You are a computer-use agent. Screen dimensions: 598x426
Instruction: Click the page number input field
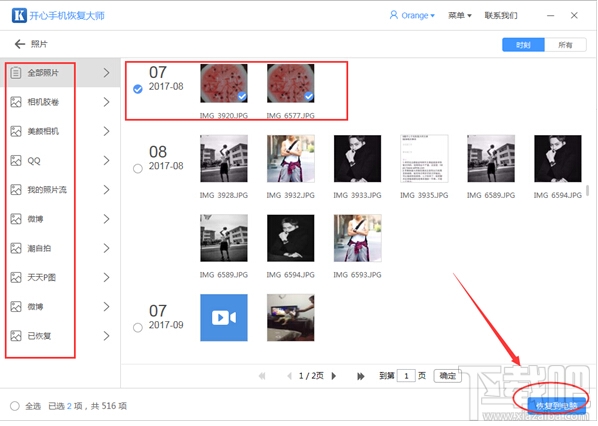click(x=406, y=376)
